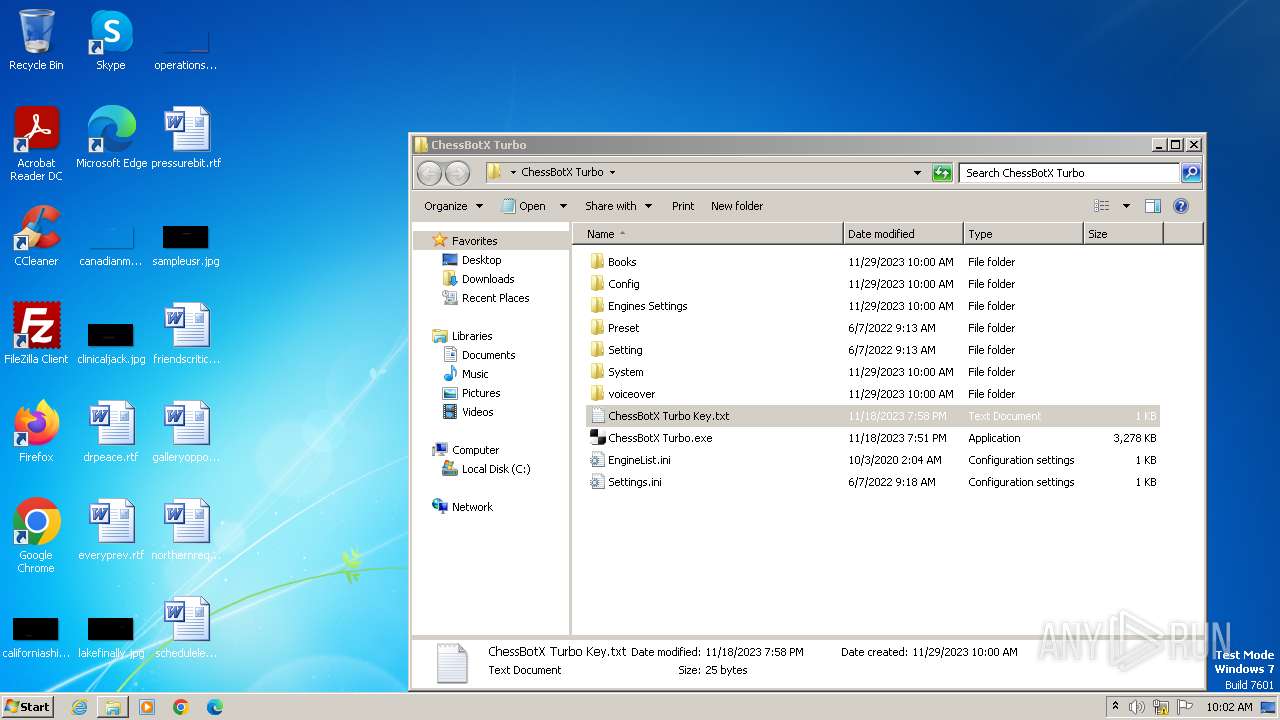Viewport: 1280px width, 720px height.
Task: Launch Firefox desktop shortcut
Action: click(x=36, y=431)
